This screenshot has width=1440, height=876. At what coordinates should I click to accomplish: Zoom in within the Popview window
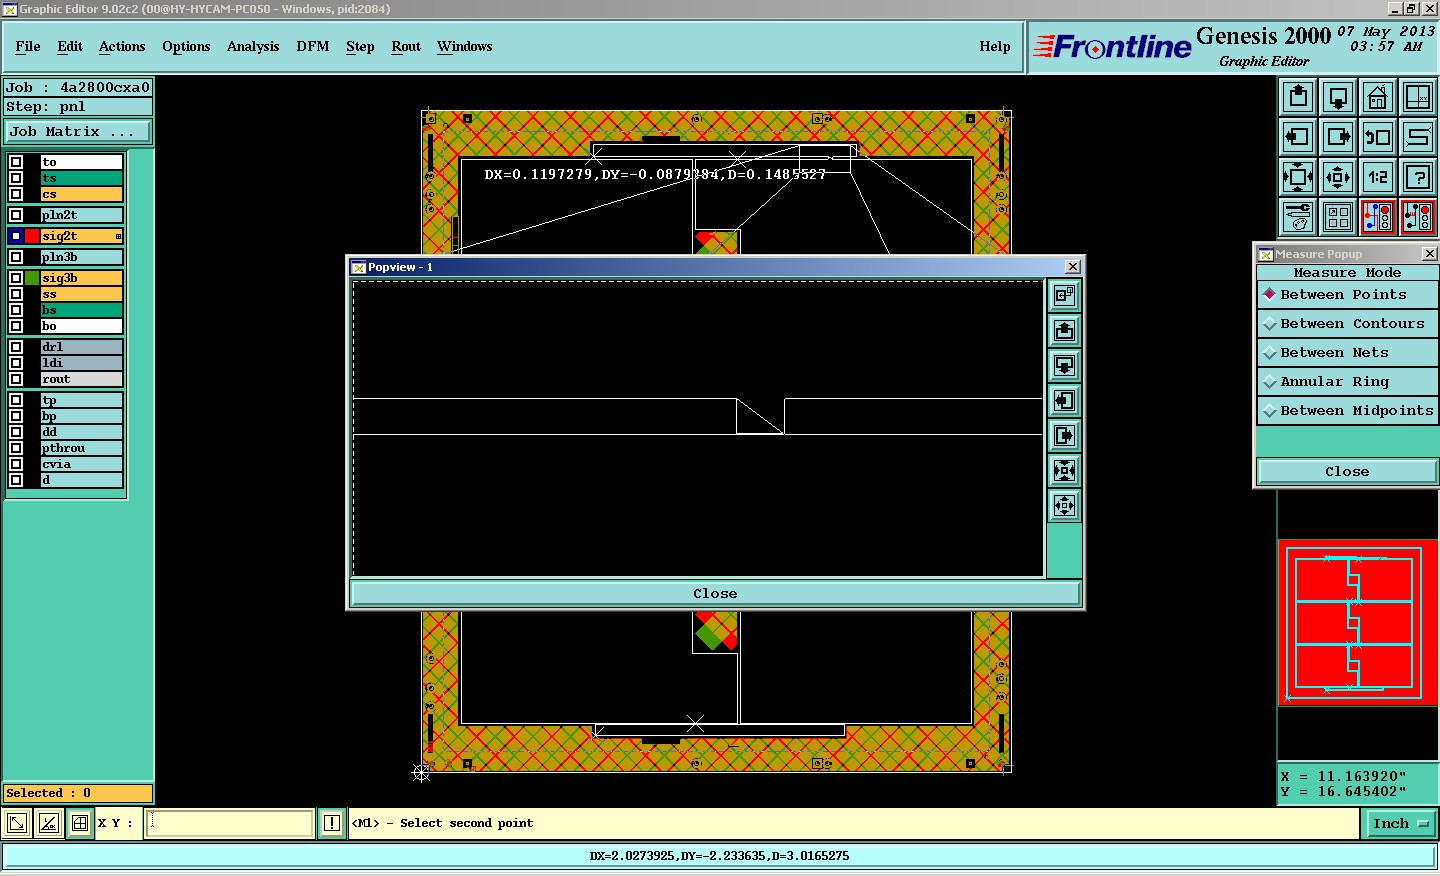coord(1064,470)
